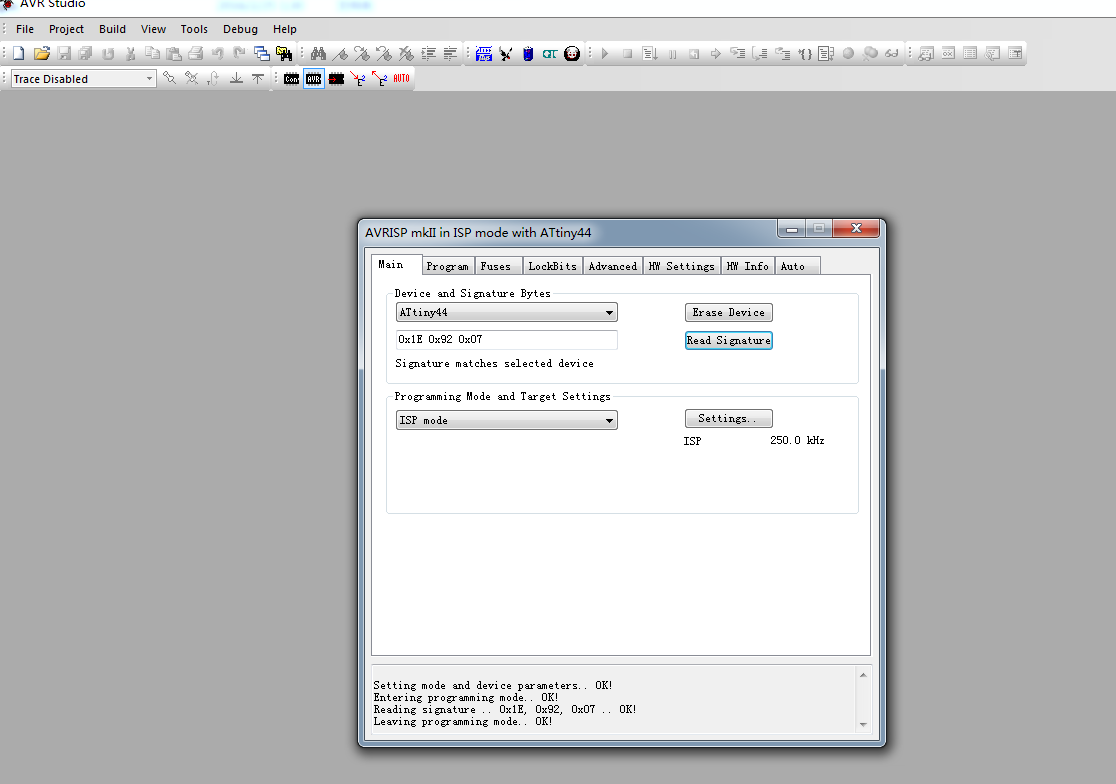Screen dimensions: 1116x784
Task: Click the Find in Files icon
Action: coord(284,53)
